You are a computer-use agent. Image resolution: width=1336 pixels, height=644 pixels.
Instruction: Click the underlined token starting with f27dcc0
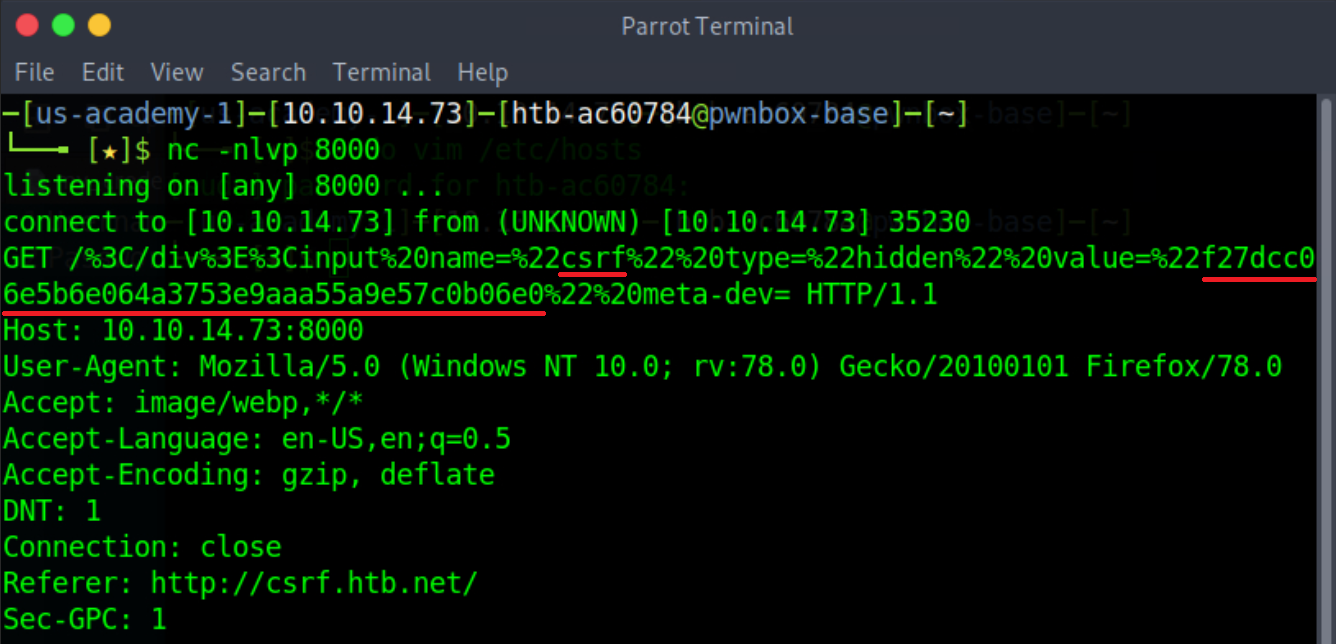pos(1258,259)
